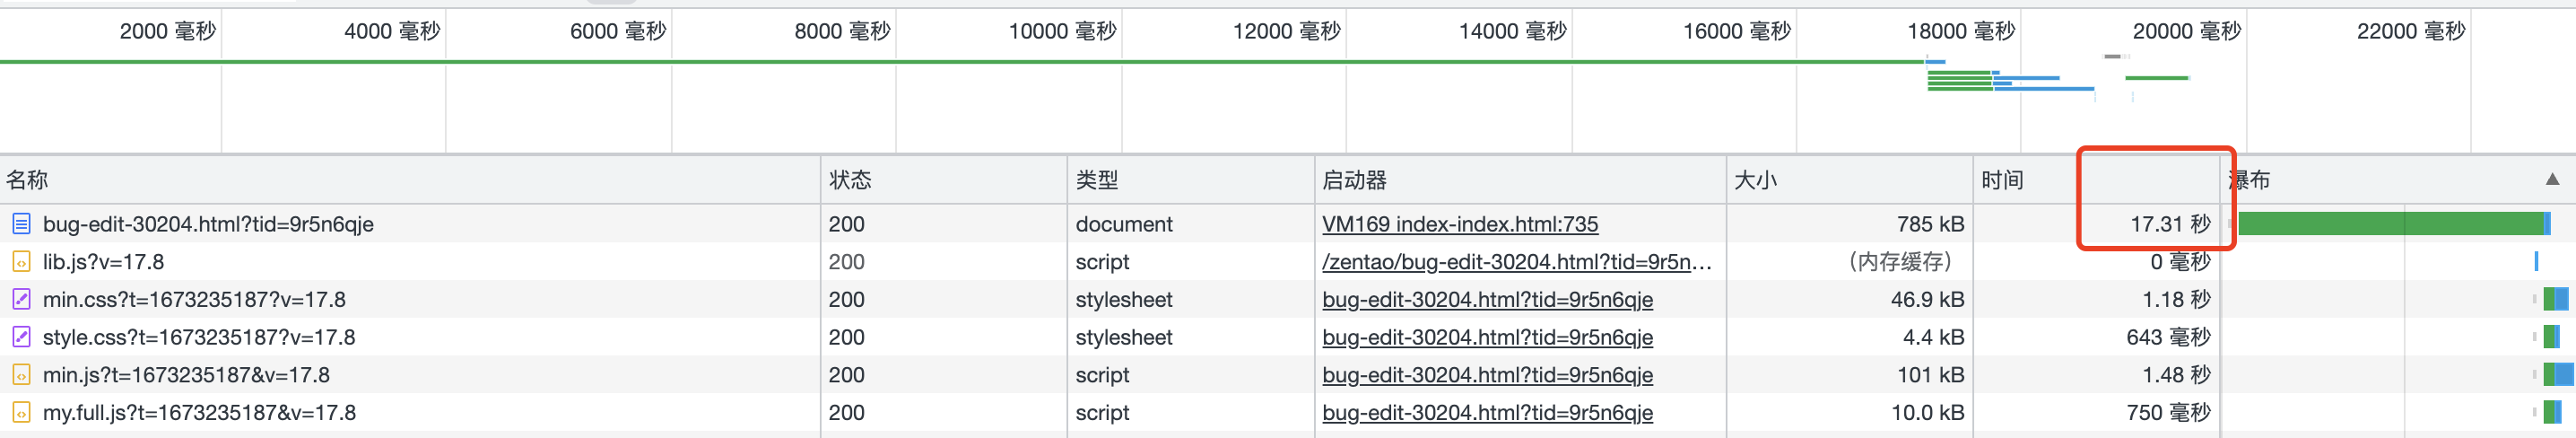2576x438 pixels.
Task: Select the my.full.js request row name
Action: click(x=199, y=412)
